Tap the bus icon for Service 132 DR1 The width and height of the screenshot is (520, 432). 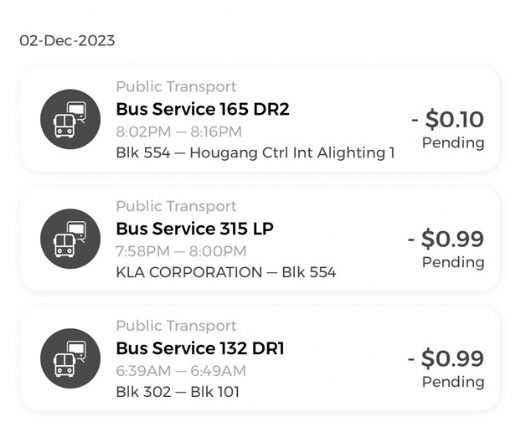[70, 358]
